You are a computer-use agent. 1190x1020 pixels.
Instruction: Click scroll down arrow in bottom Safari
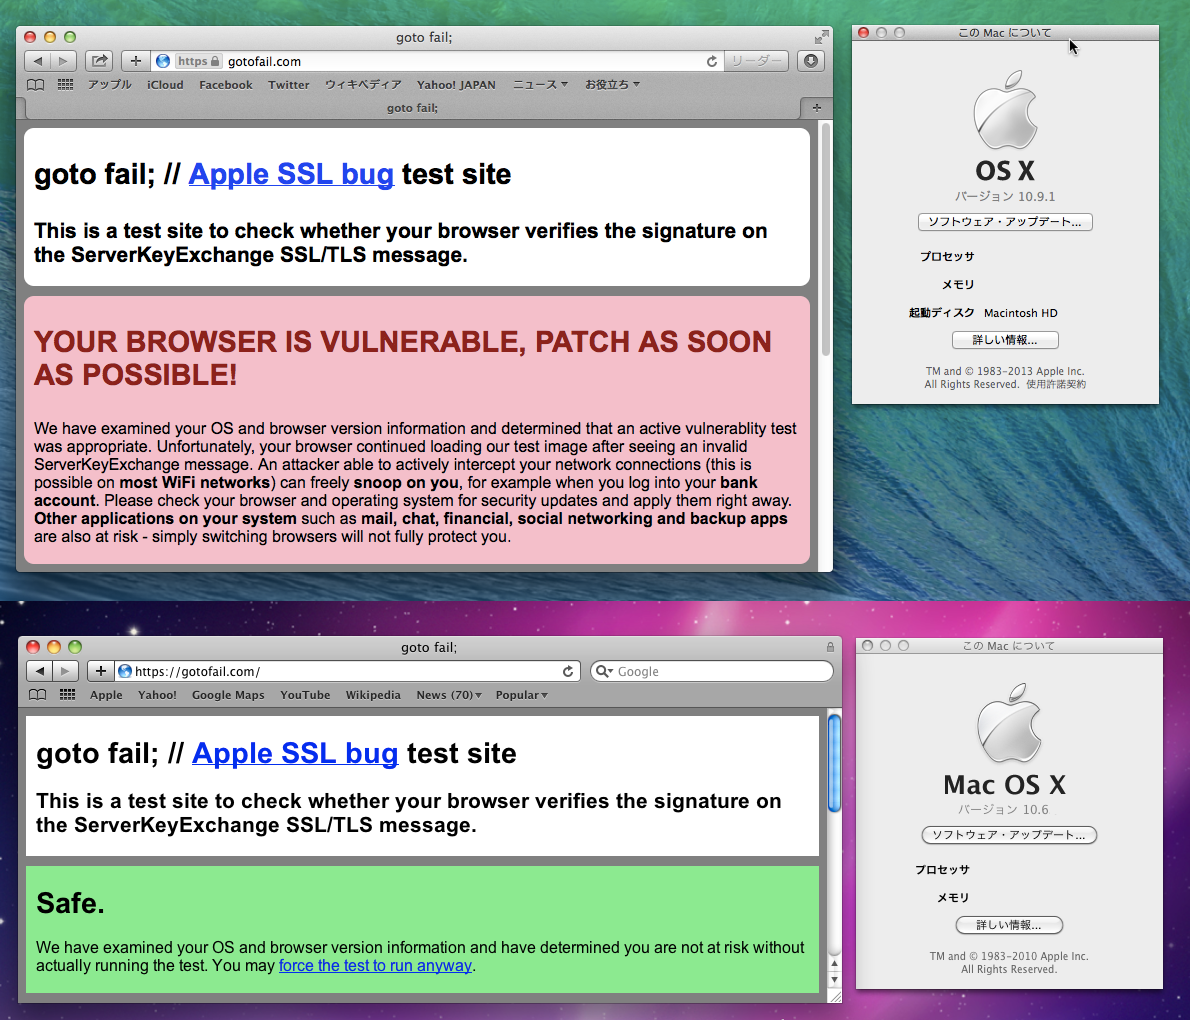[834, 980]
